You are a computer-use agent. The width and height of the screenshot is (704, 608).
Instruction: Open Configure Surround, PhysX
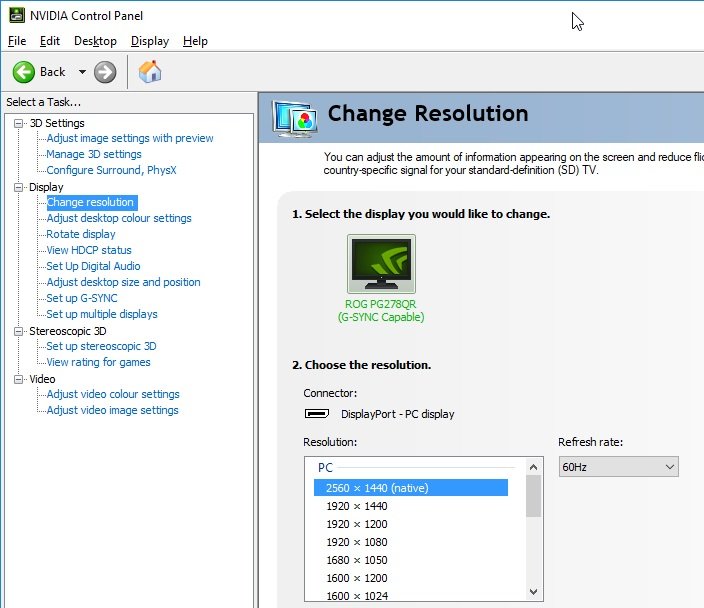pyautogui.click(x=111, y=170)
